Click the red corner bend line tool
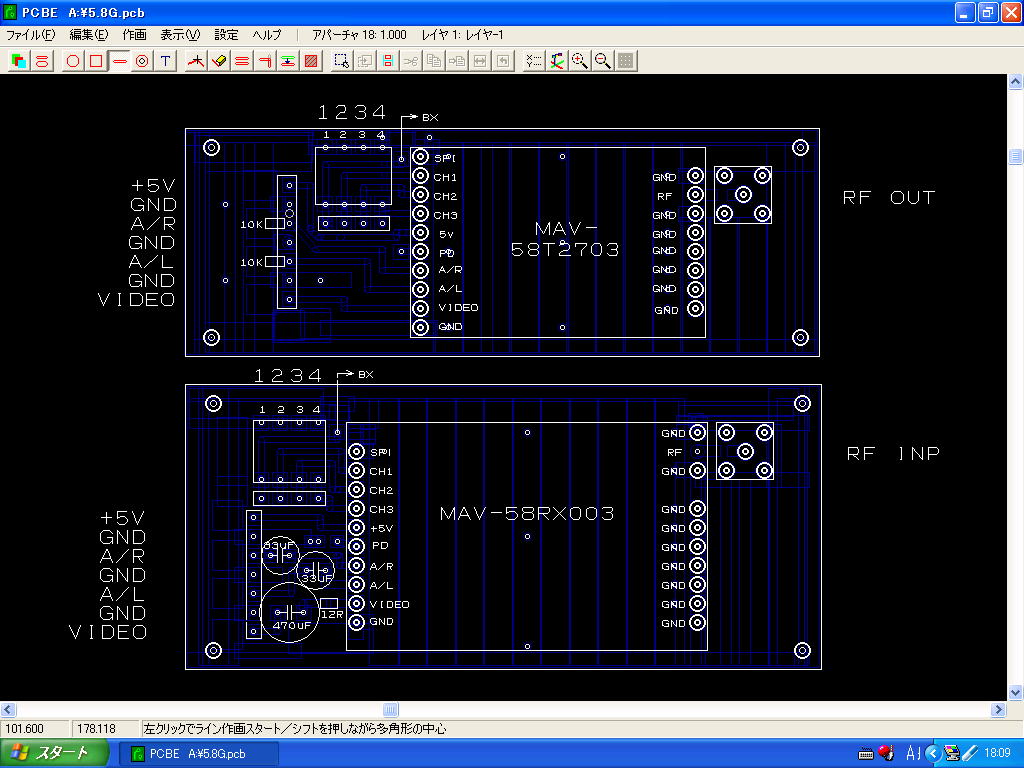The image size is (1024, 768). point(265,61)
